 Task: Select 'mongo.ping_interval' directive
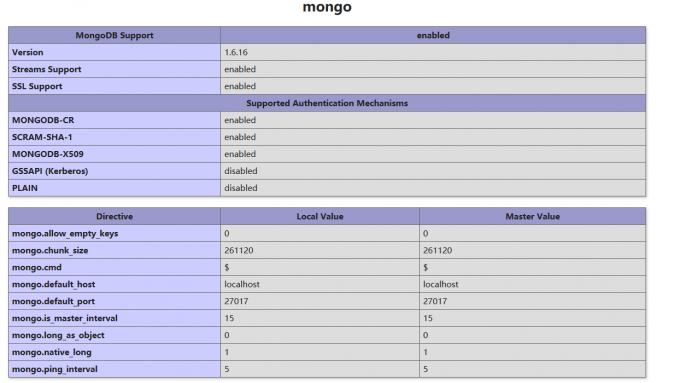pyautogui.click(x=55, y=369)
